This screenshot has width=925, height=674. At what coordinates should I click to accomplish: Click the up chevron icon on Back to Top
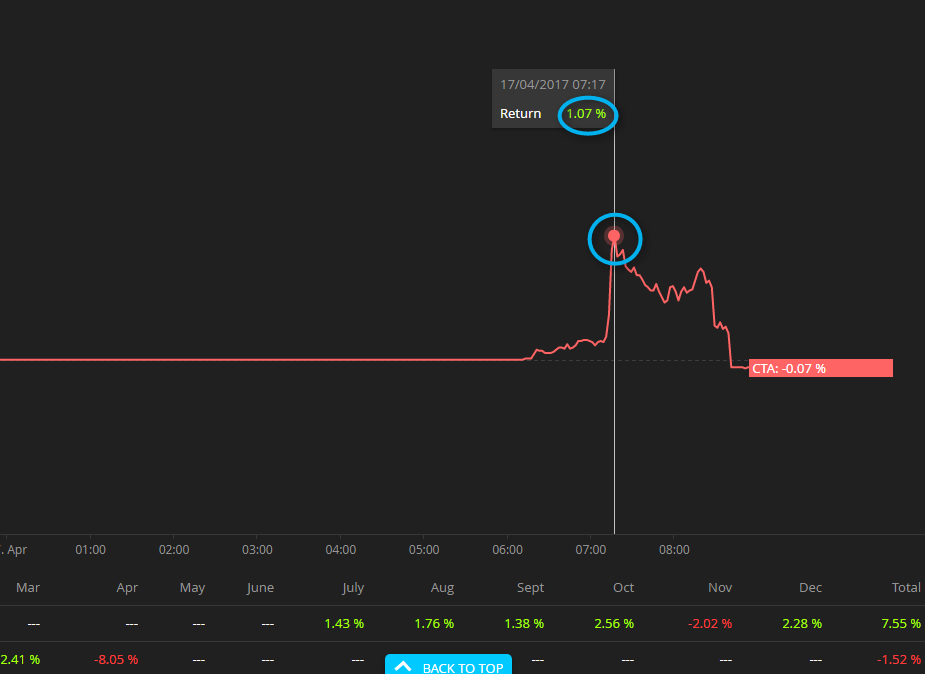tap(403, 666)
